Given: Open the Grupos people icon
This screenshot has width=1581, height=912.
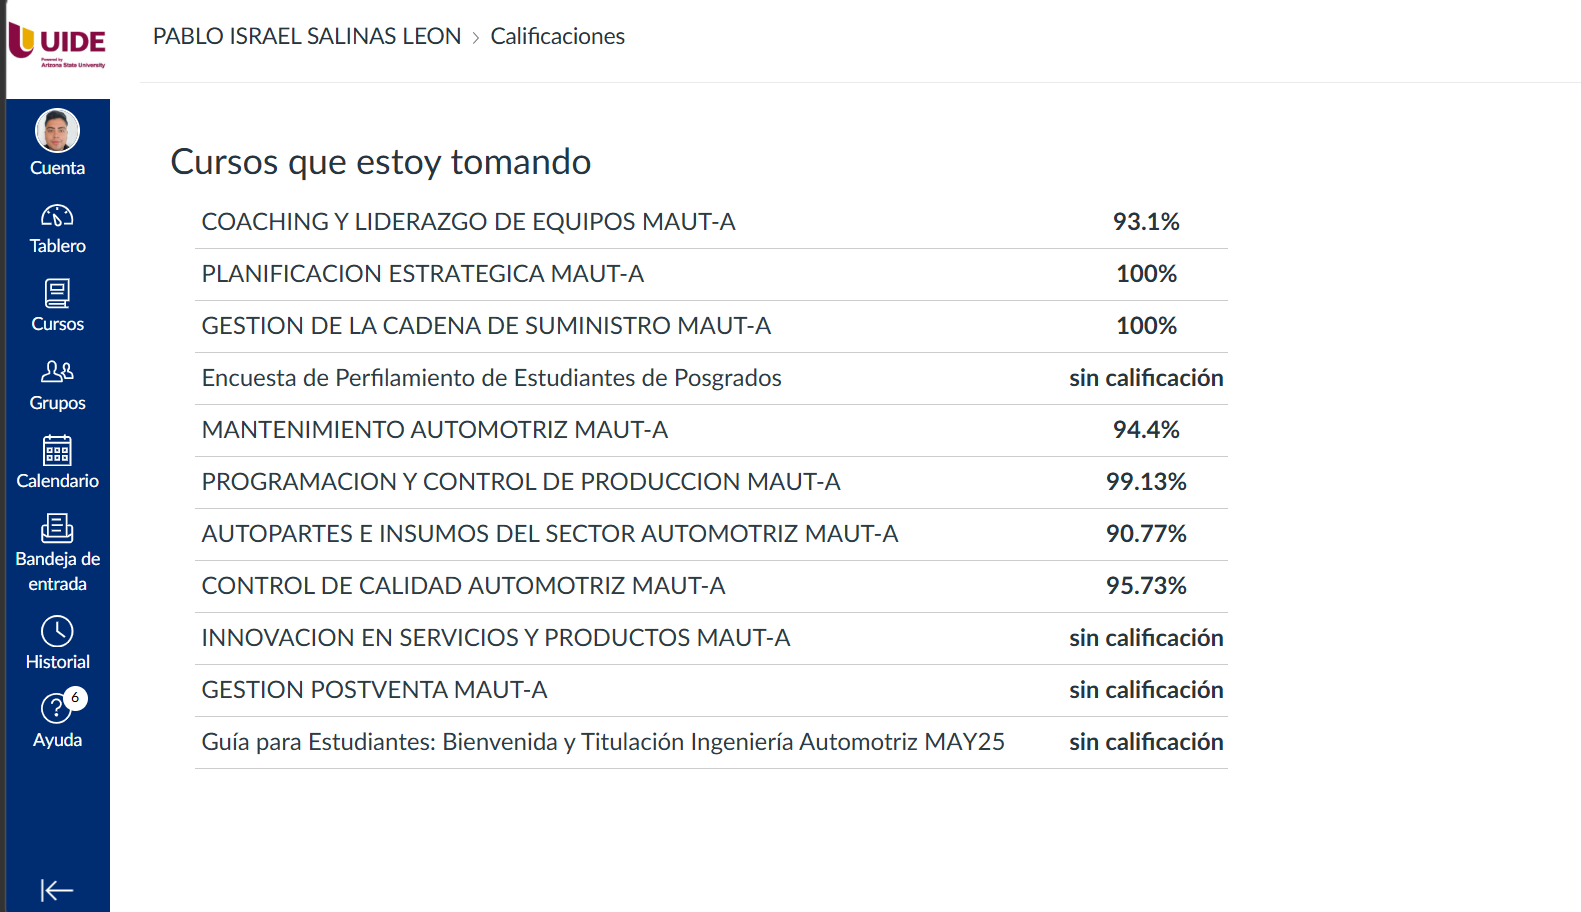Looking at the screenshot, I should (x=57, y=372).
